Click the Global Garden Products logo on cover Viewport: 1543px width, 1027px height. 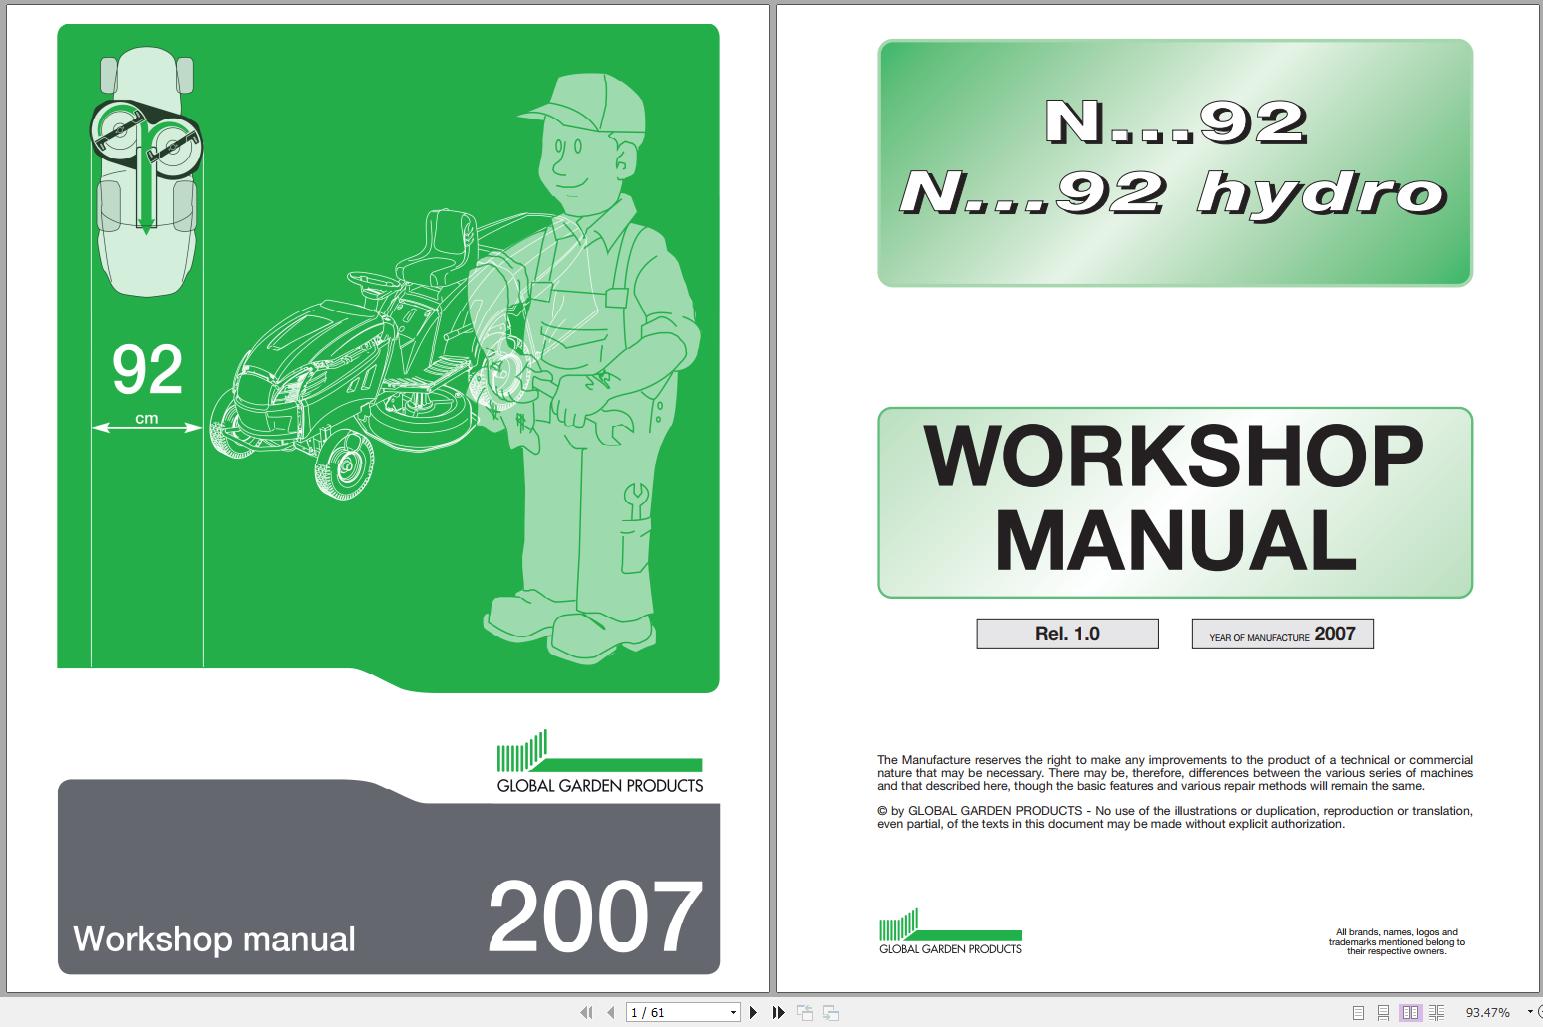[600, 761]
